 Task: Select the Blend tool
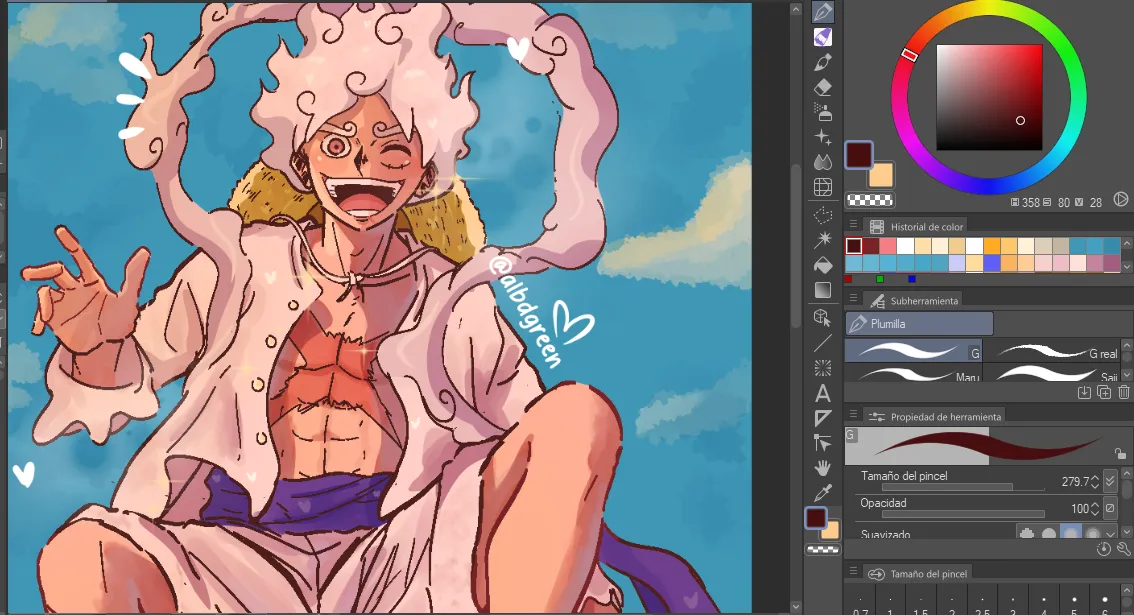(822, 162)
